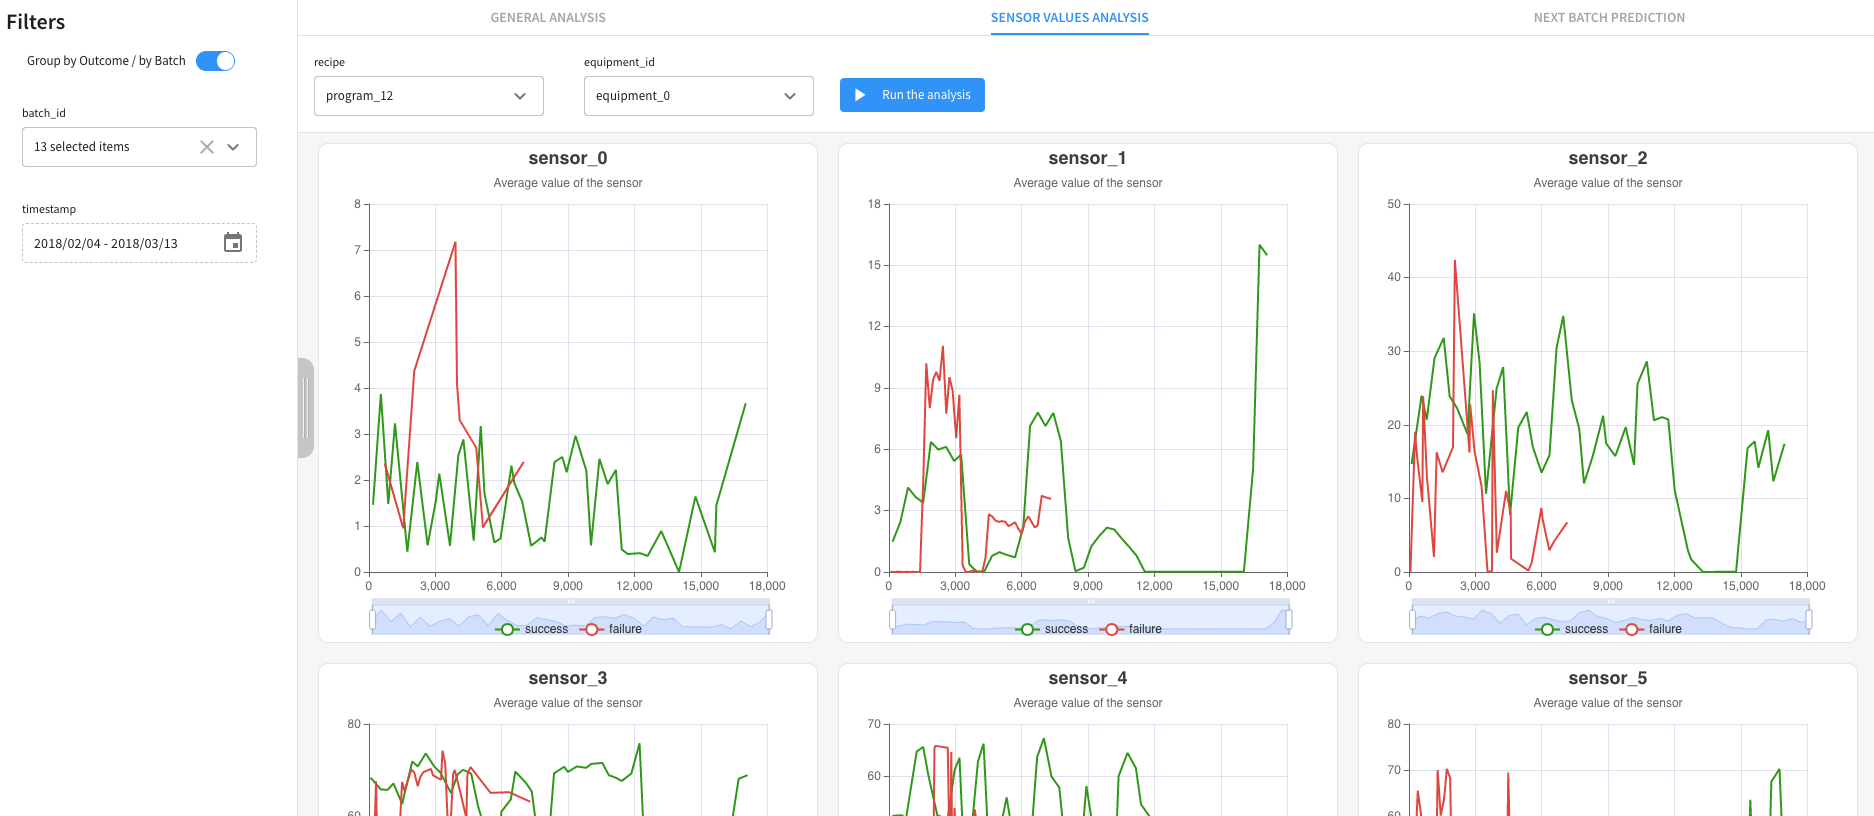Open the recipe dropdown showing program_12
Viewport: 1874px width, 816px height.
429,96
